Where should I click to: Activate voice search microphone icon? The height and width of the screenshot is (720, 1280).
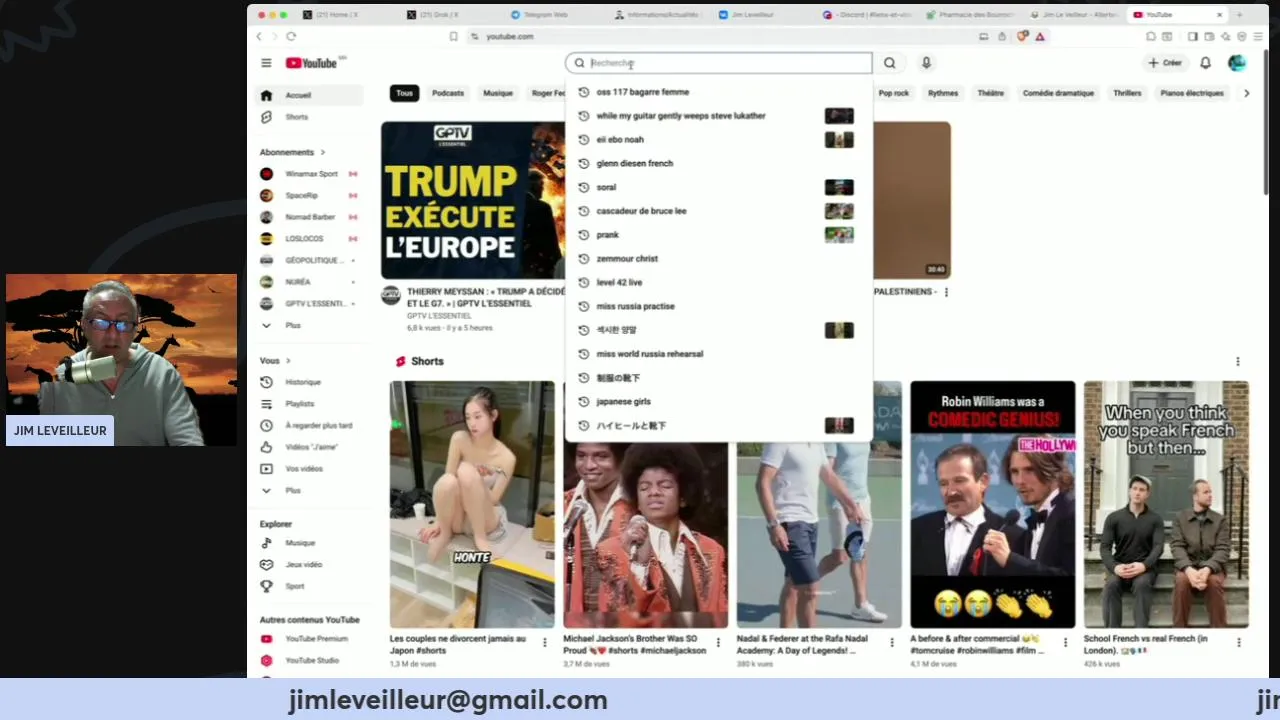coord(926,63)
